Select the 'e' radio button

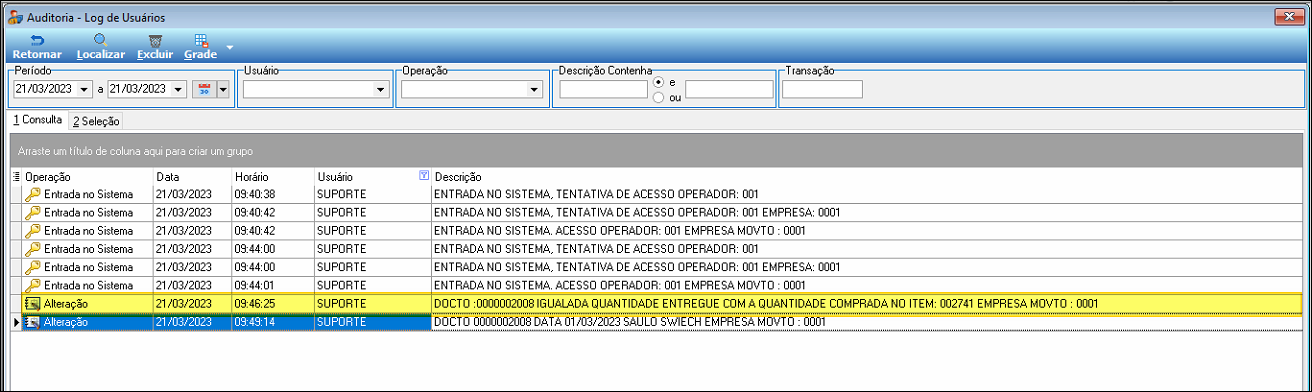658,82
